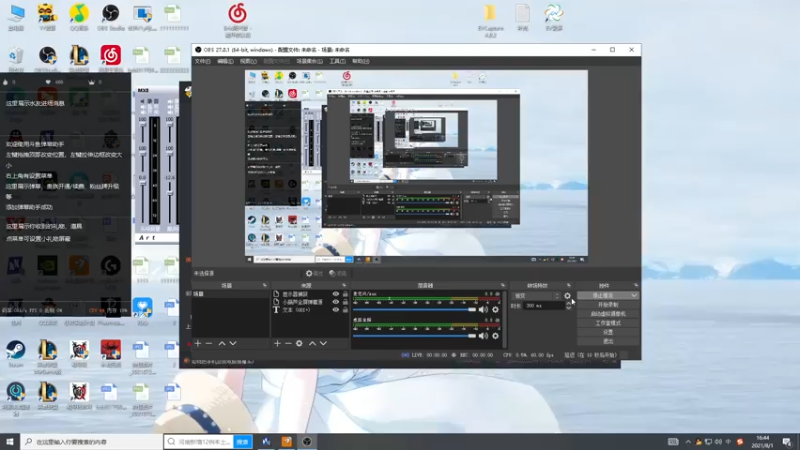The image size is (800, 450).
Task: Move the selected source down
Action: 323,343
